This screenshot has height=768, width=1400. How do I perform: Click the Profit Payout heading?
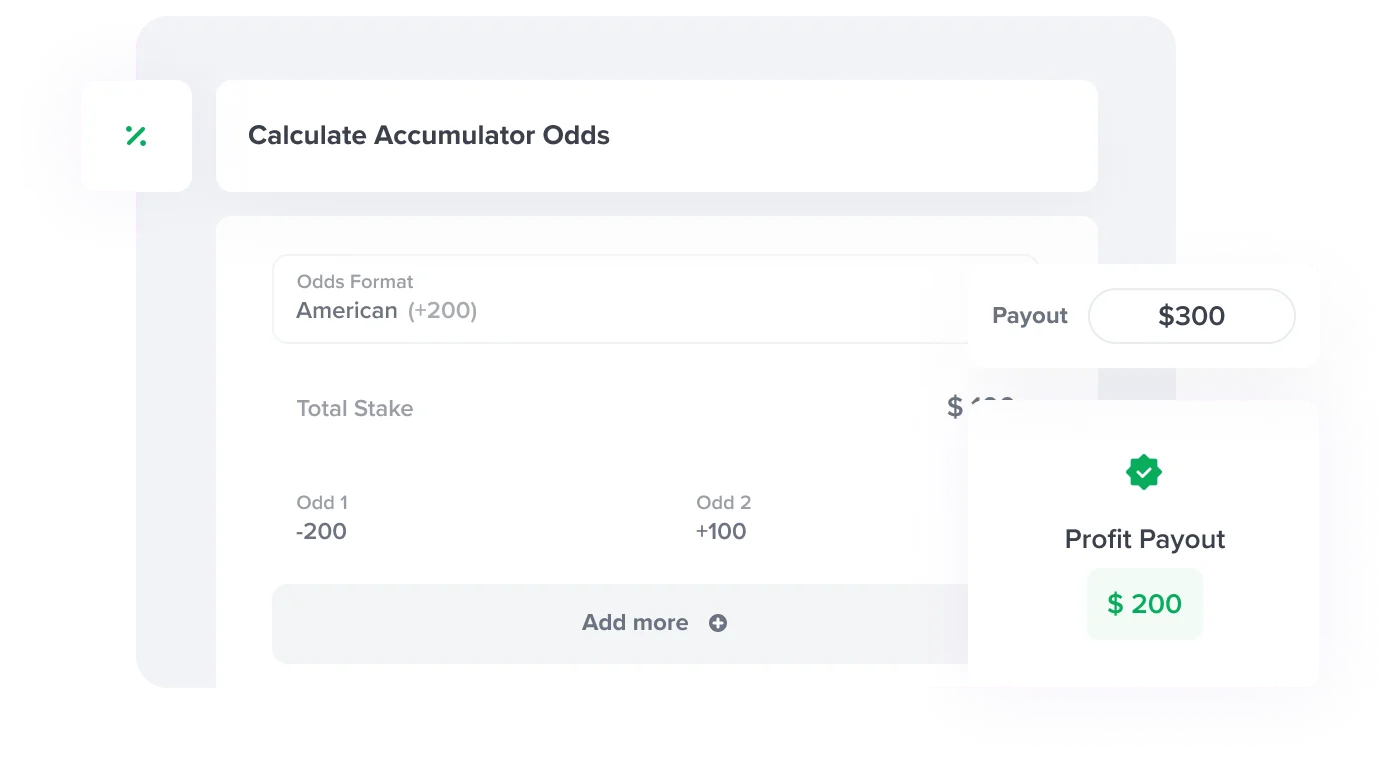point(1145,539)
